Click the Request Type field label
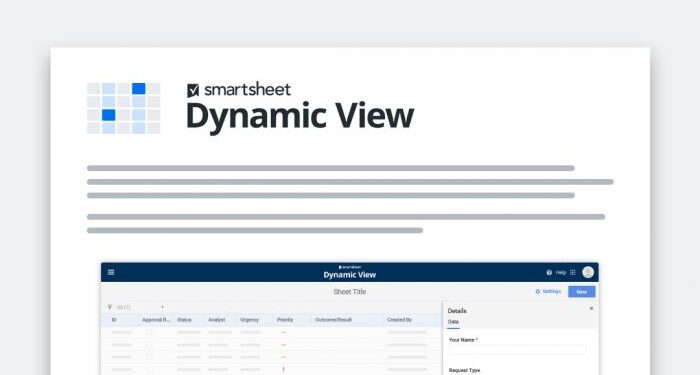Image resolution: width=700 pixels, height=375 pixels. coord(464,371)
